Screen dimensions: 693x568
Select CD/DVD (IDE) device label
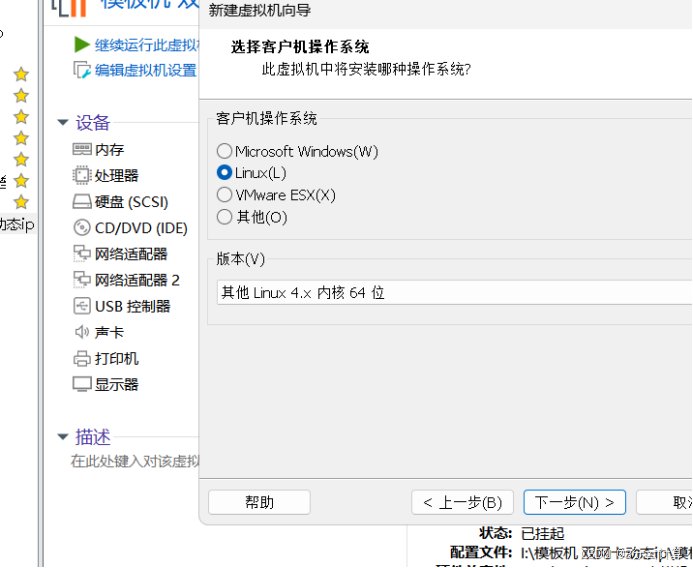(x=141, y=228)
